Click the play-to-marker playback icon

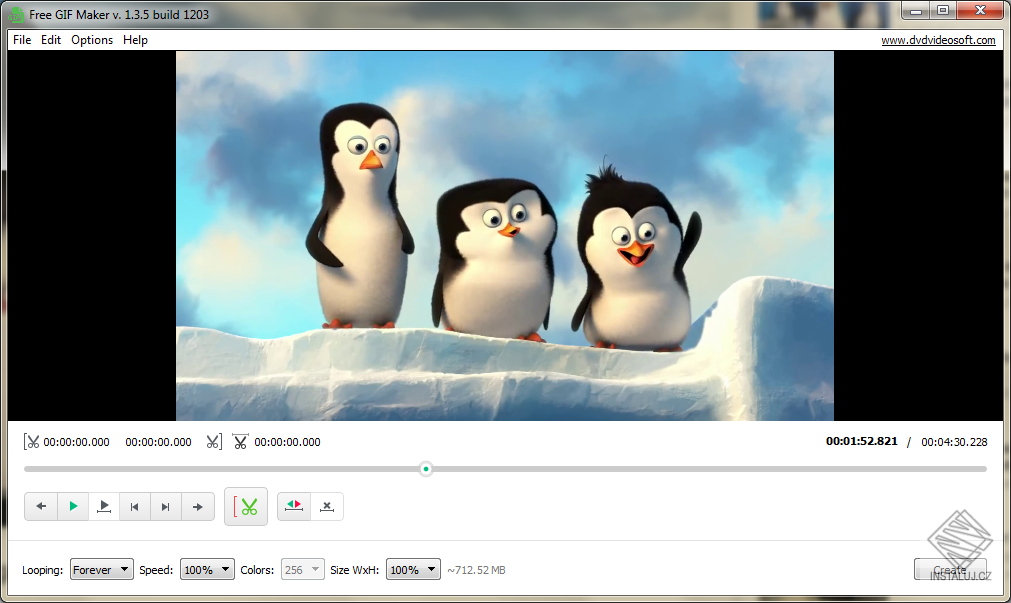(x=103, y=506)
